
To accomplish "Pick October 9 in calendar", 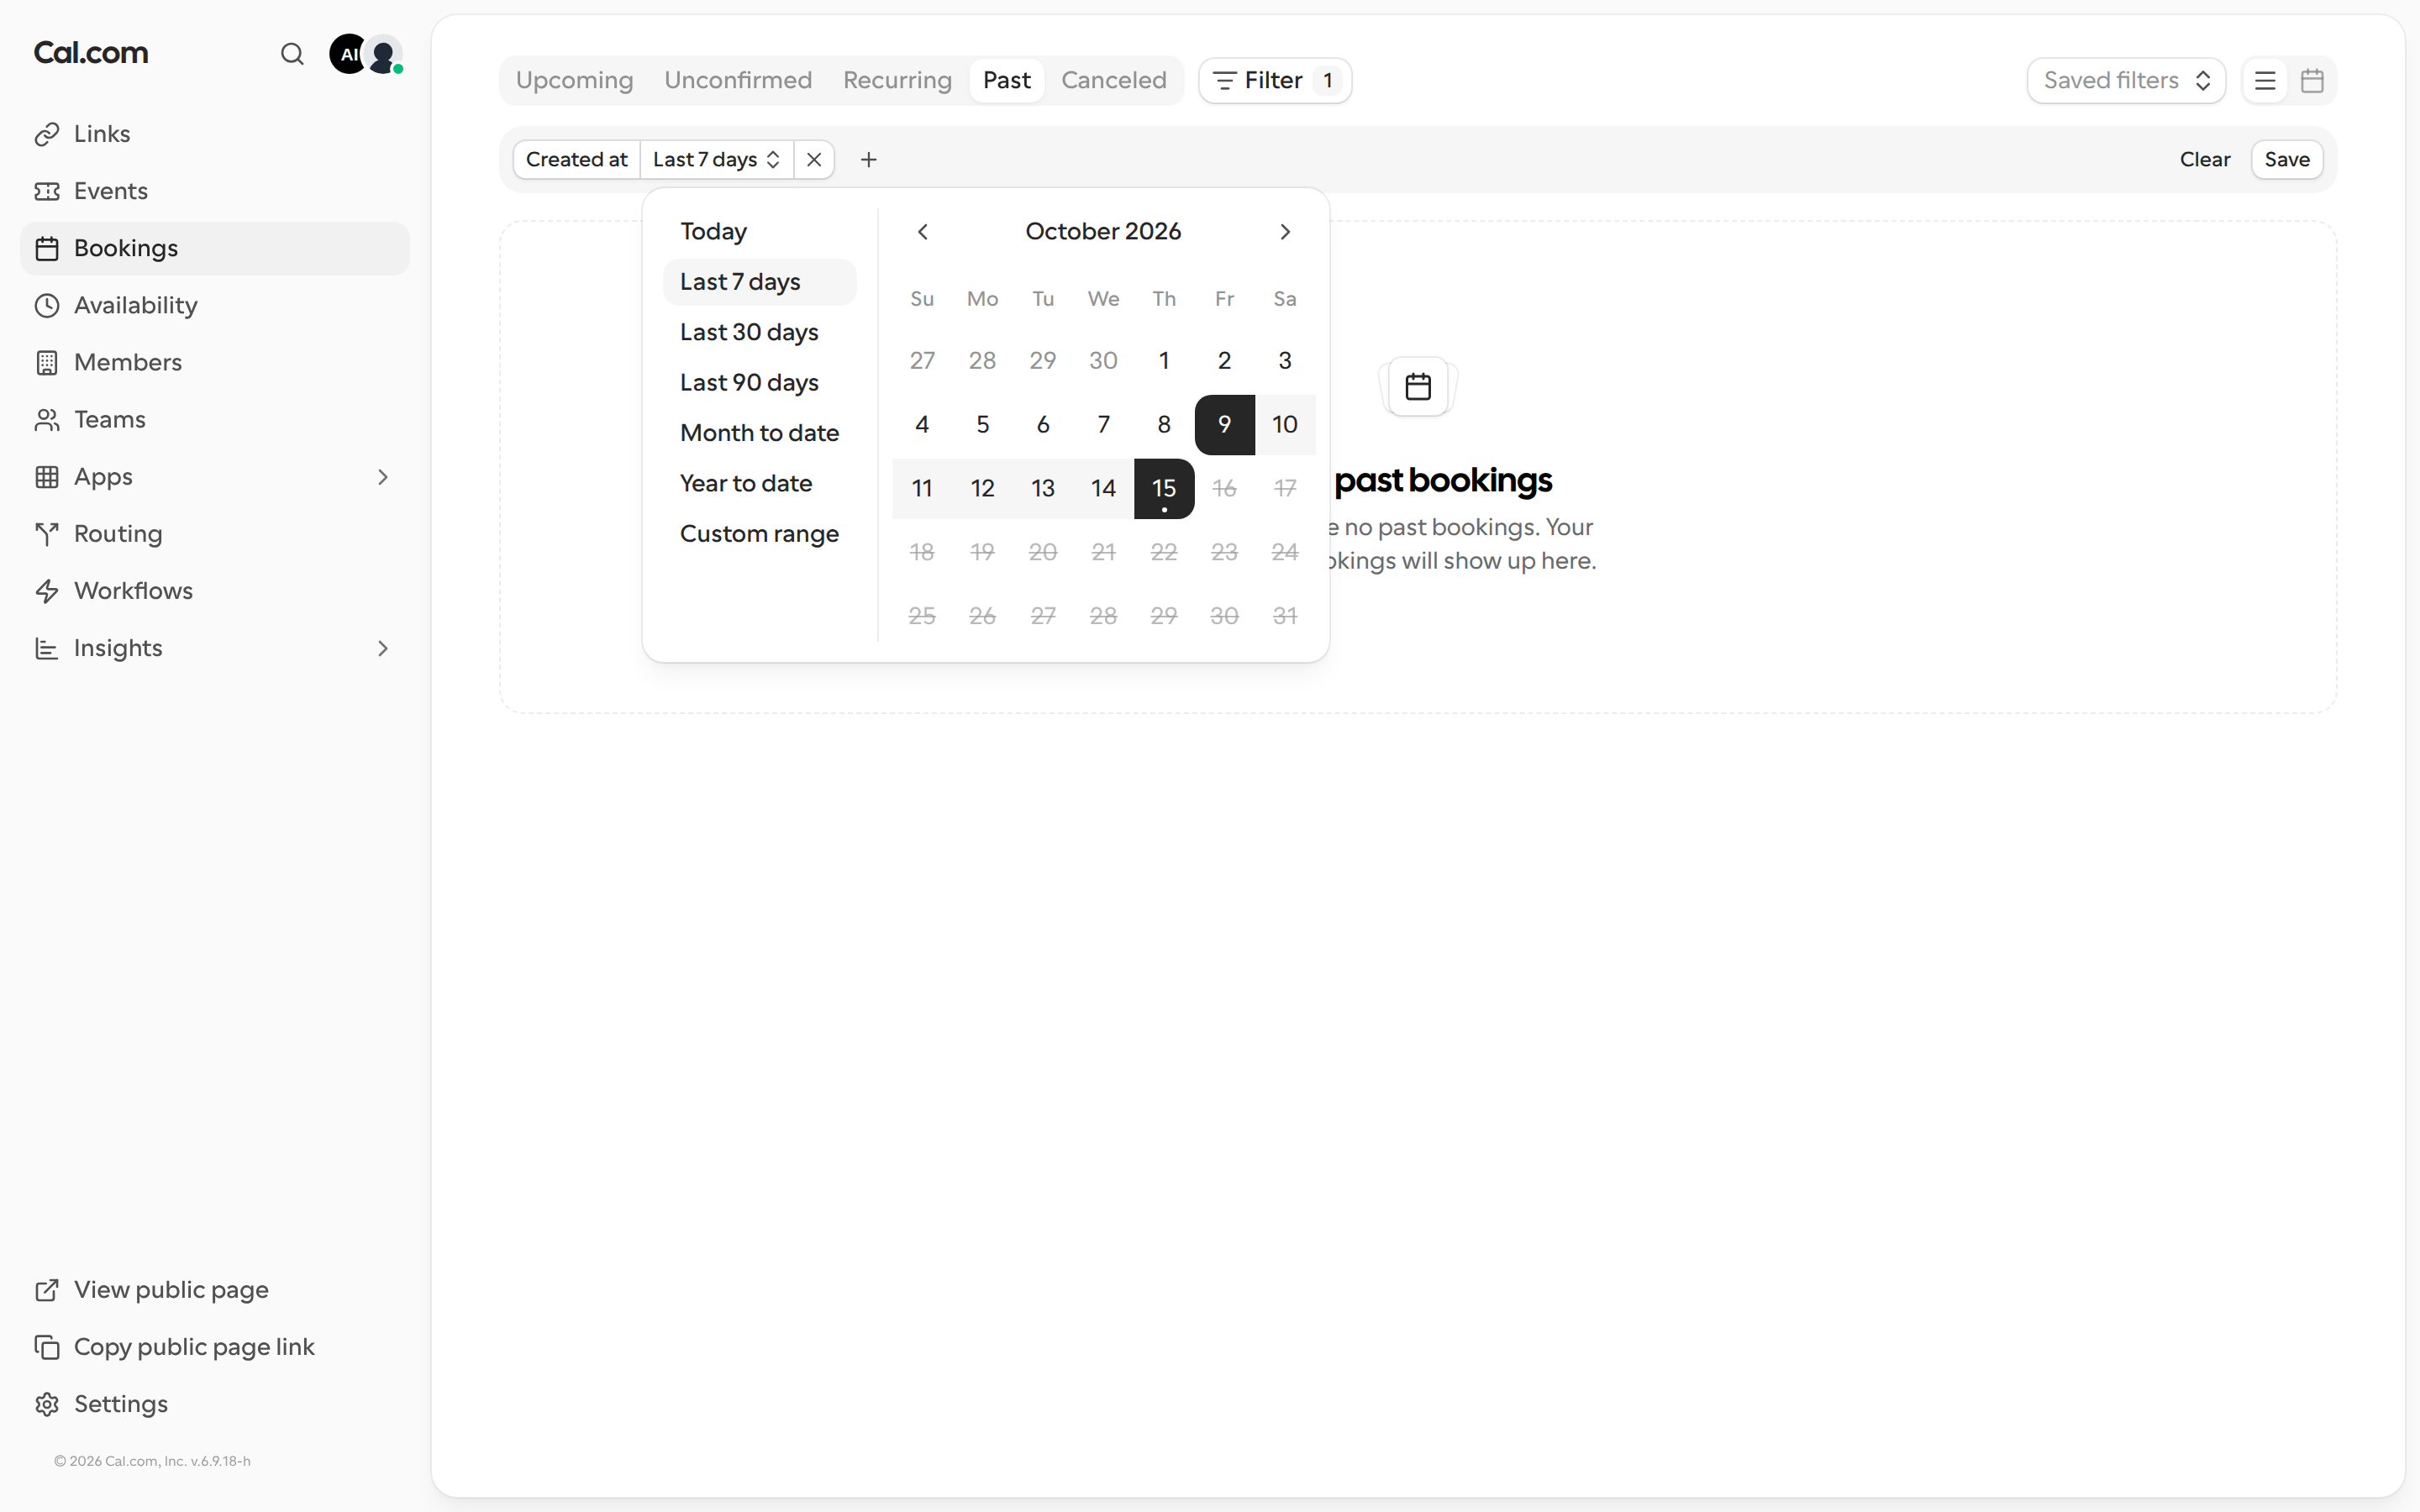I will 1225,425.
